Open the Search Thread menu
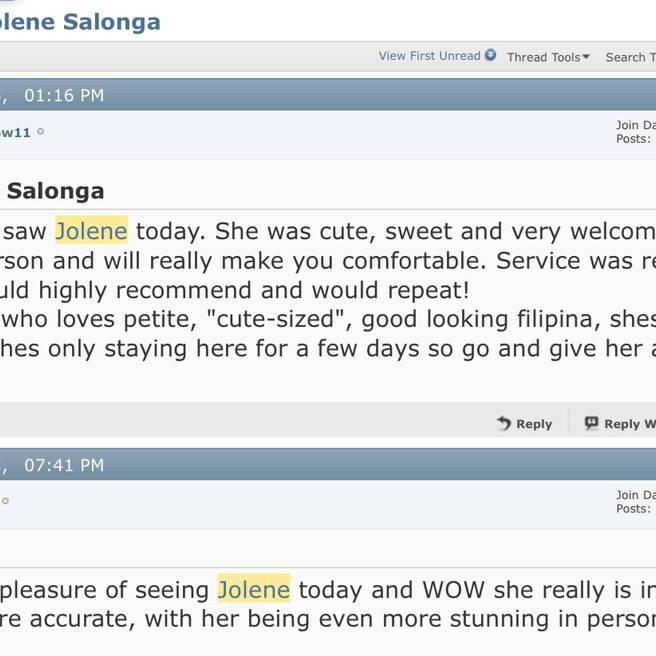Screen dimensions: 656x656 pyautogui.click(x=630, y=57)
